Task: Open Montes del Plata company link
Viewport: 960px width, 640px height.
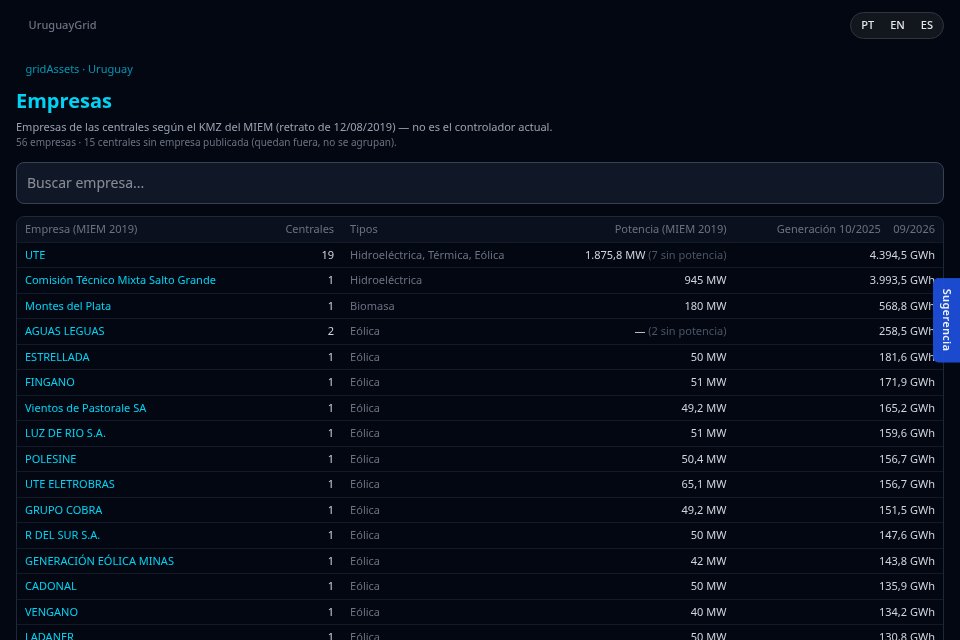Action: pos(68,306)
